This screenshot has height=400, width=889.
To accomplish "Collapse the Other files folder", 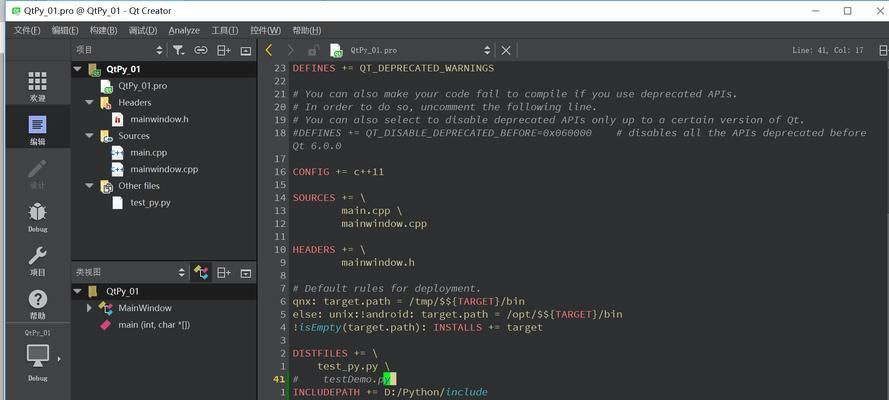I will pyautogui.click(x=90, y=186).
